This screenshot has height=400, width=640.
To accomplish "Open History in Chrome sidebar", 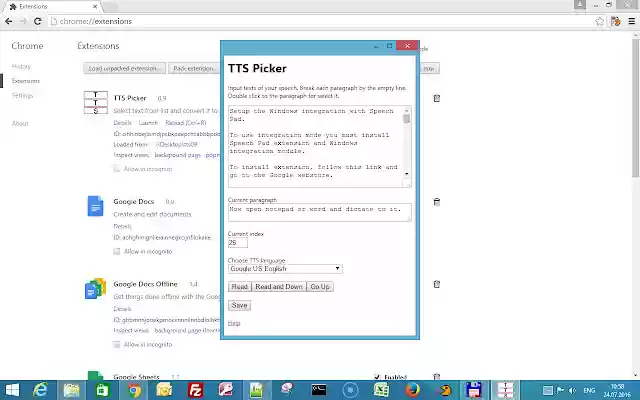I will tap(21, 67).
